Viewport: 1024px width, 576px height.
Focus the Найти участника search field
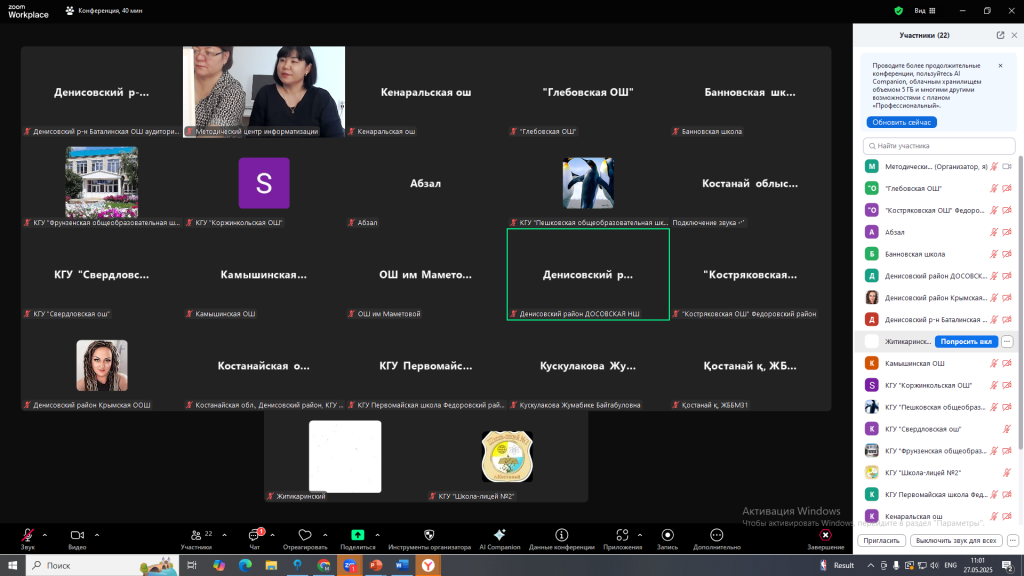pos(938,146)
